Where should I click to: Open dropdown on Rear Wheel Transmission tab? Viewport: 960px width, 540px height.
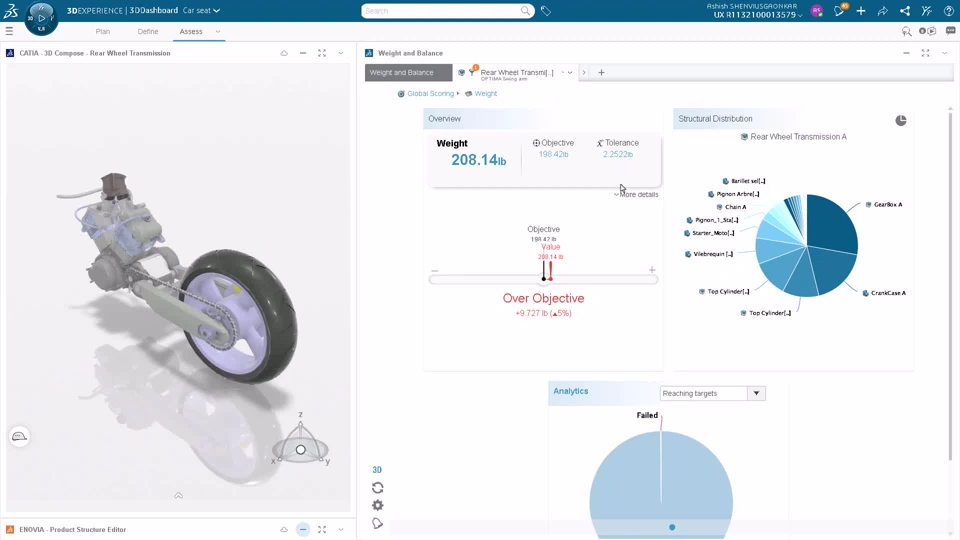[x=570, y=72]
